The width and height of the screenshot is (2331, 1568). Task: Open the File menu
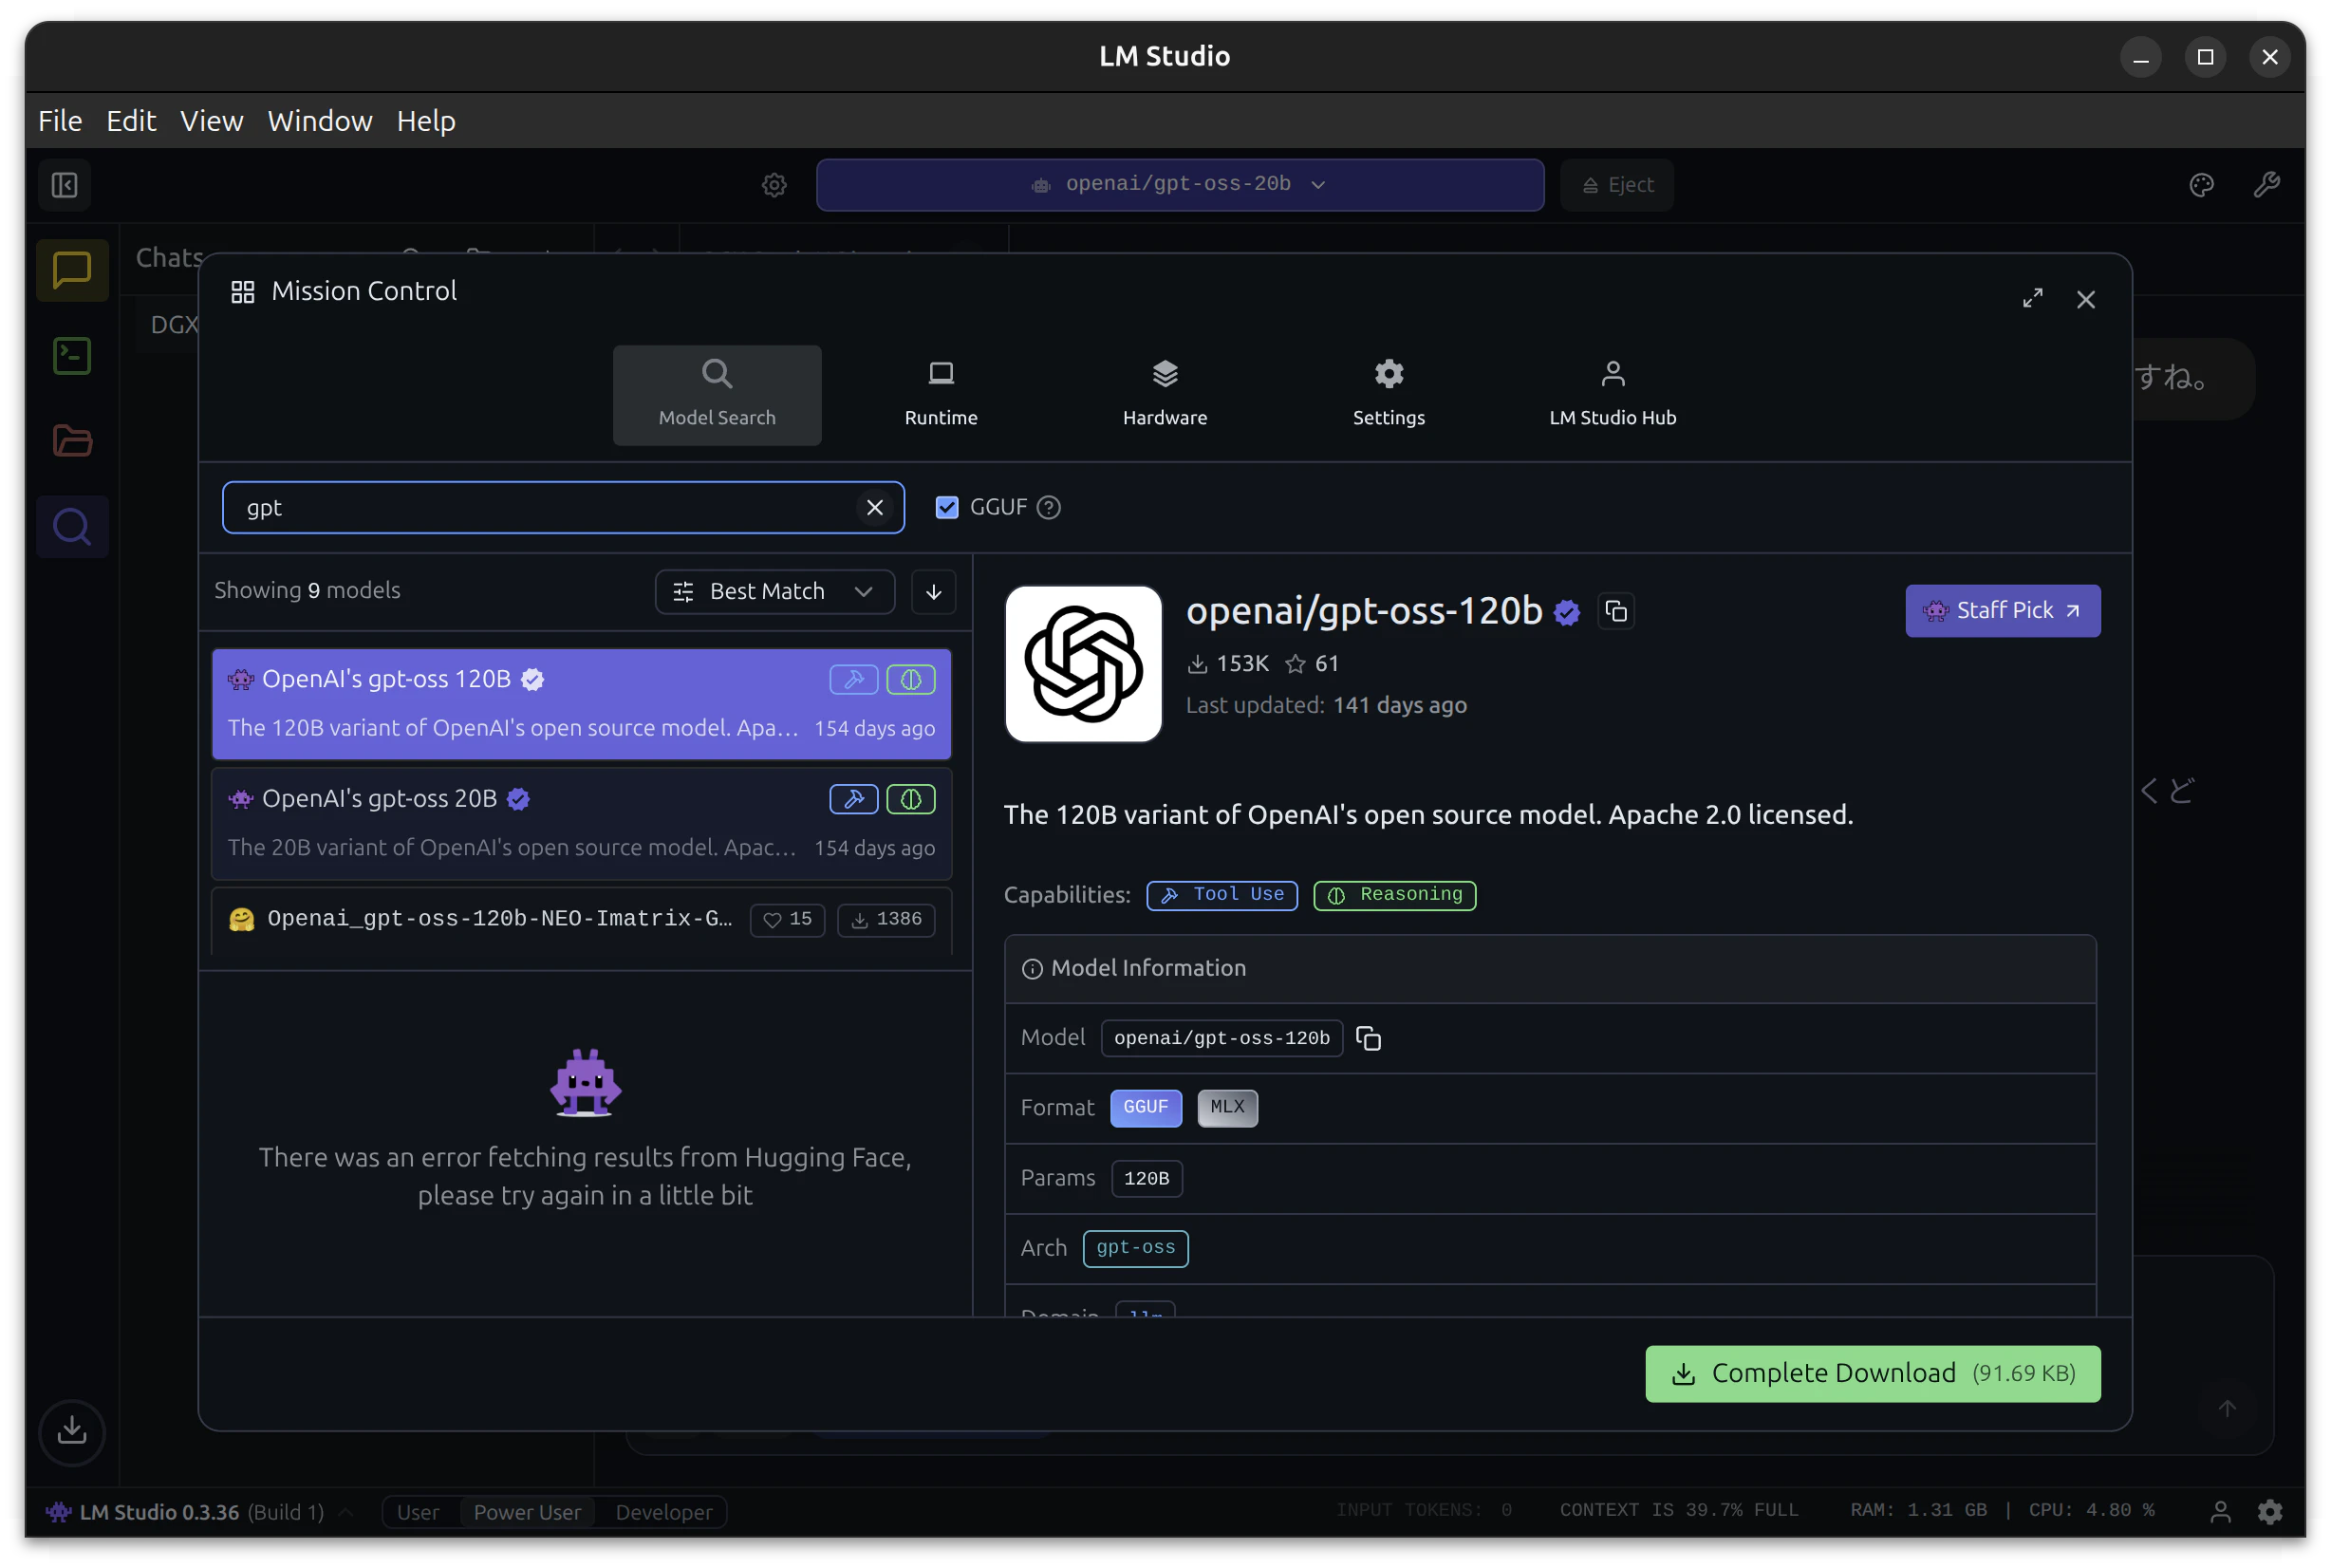pos(60,121)
